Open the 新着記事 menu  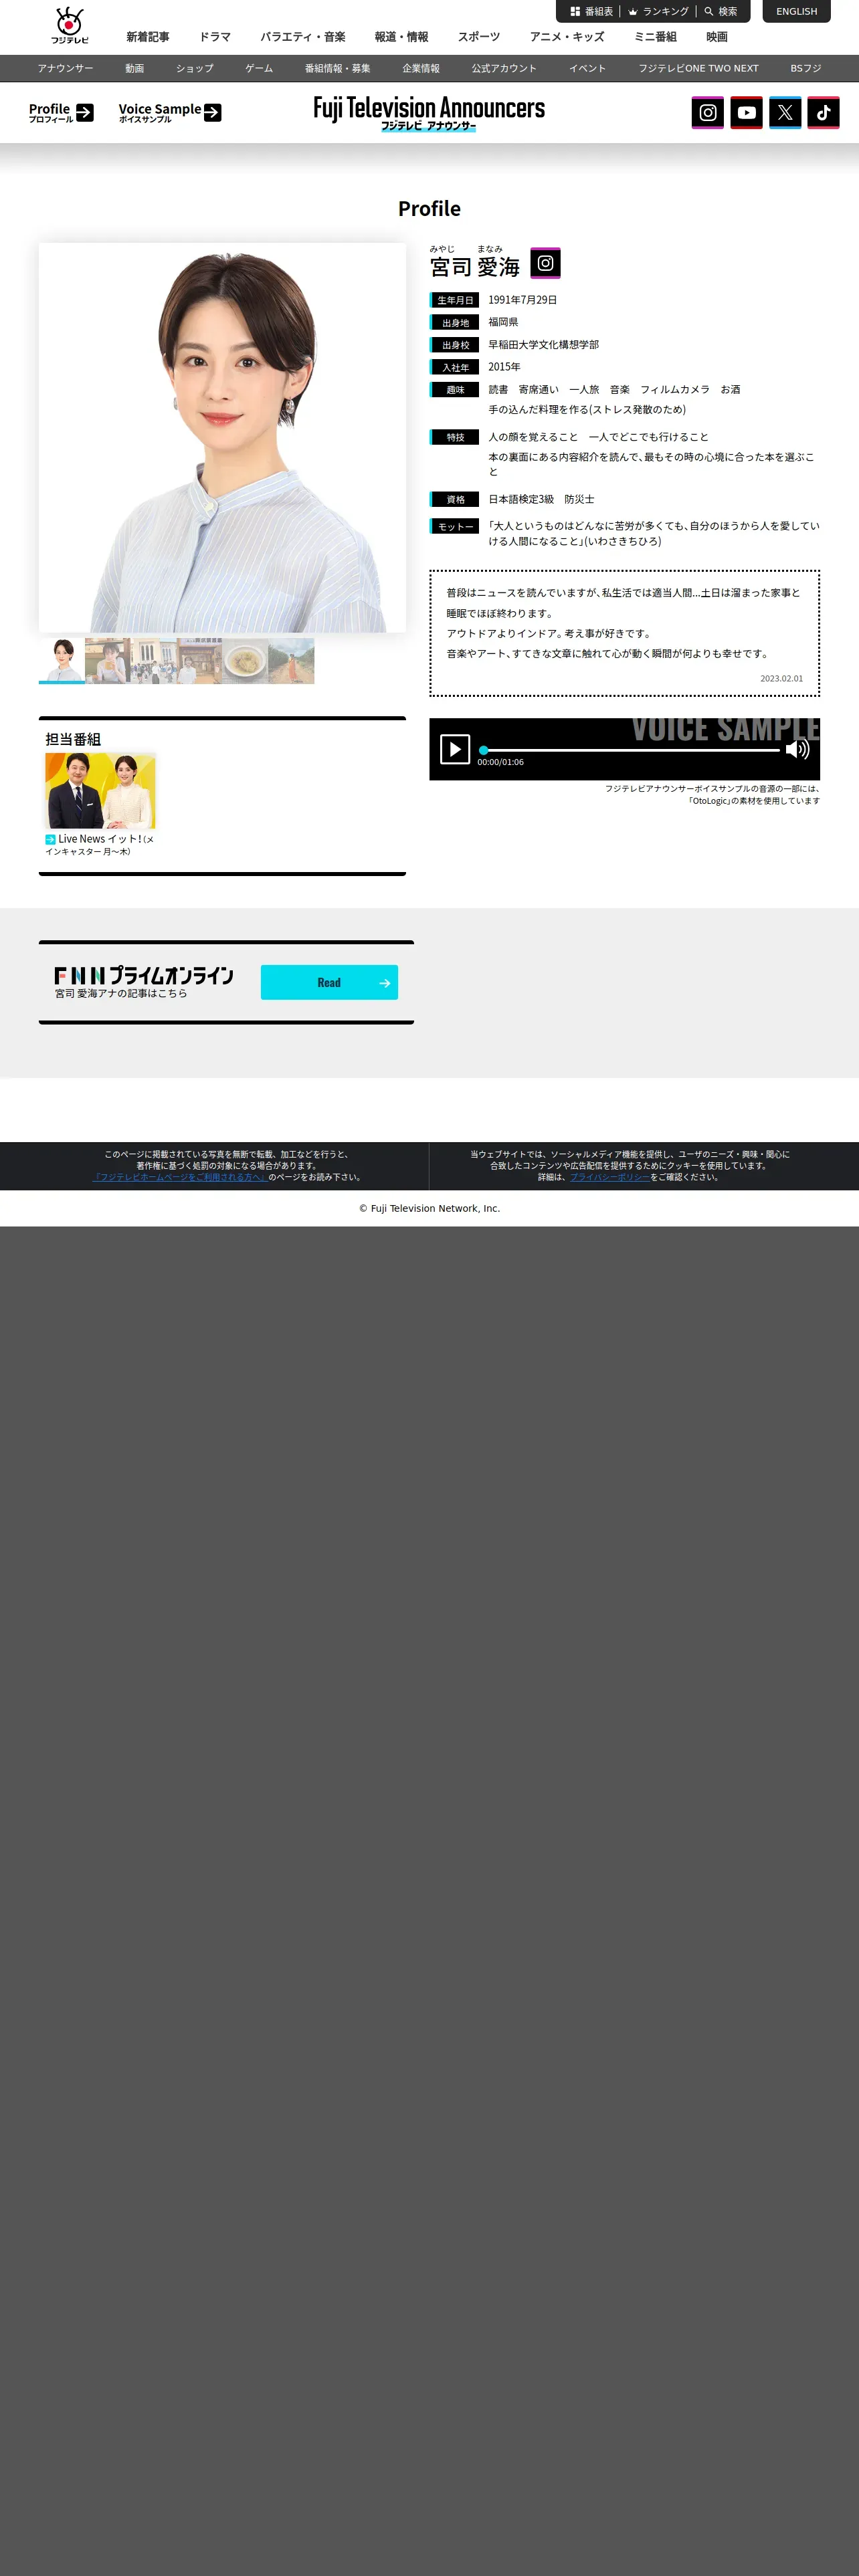[148, 37]
